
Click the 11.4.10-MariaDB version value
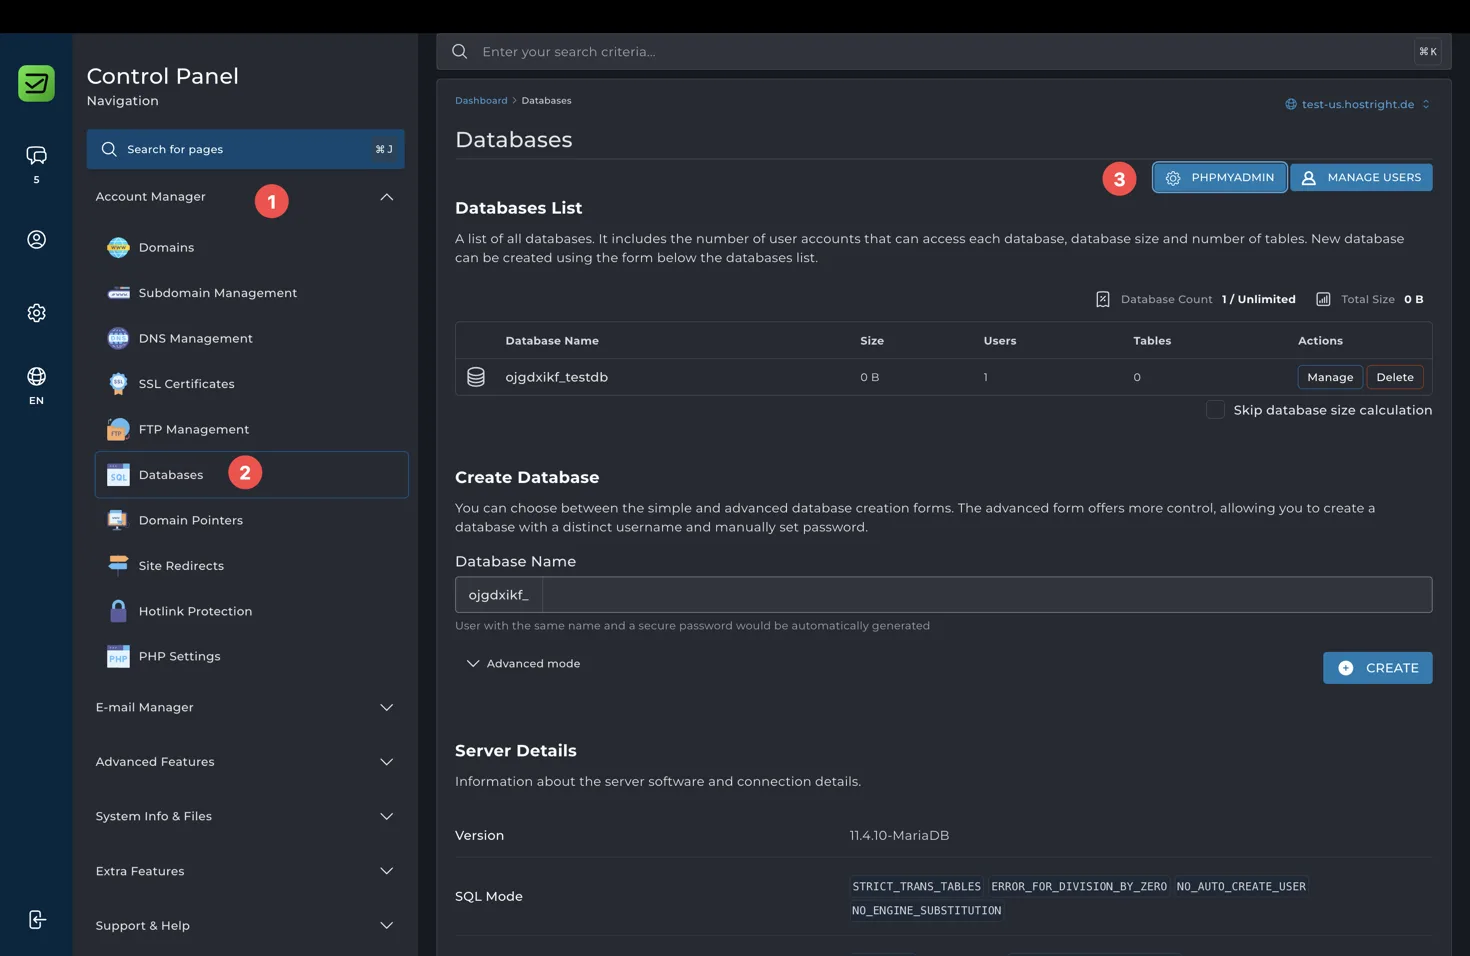(899, 835)
